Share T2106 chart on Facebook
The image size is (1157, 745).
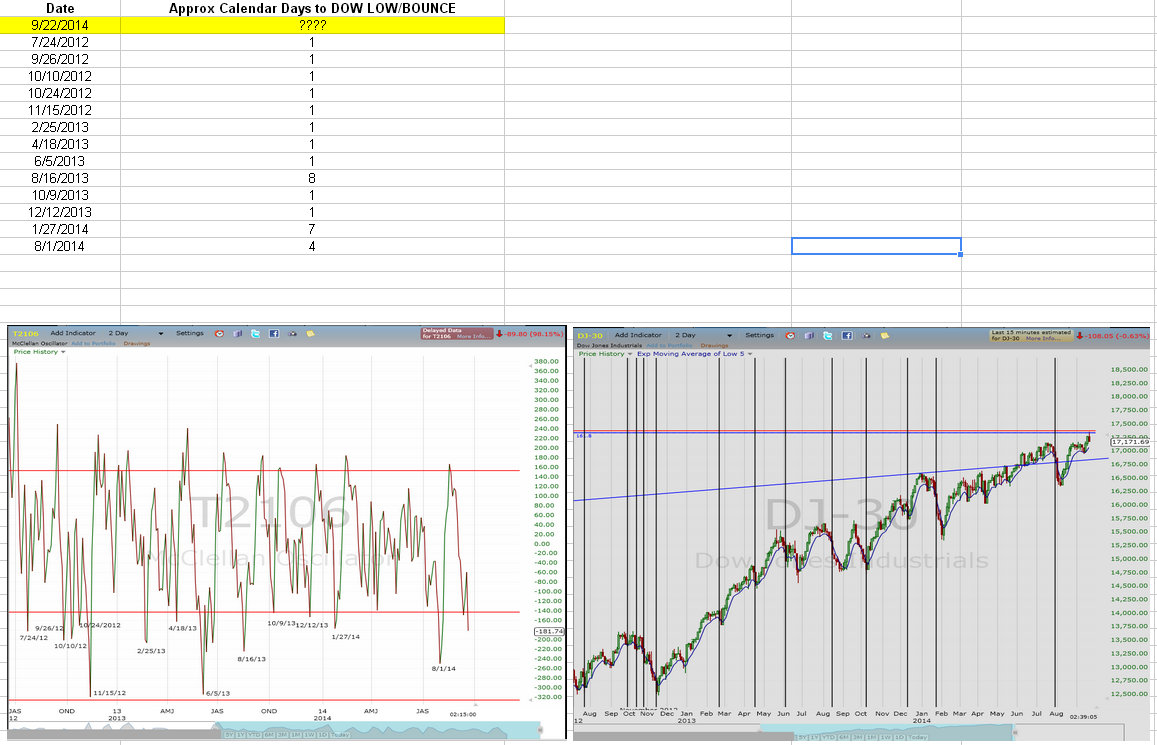pos(274,333)
